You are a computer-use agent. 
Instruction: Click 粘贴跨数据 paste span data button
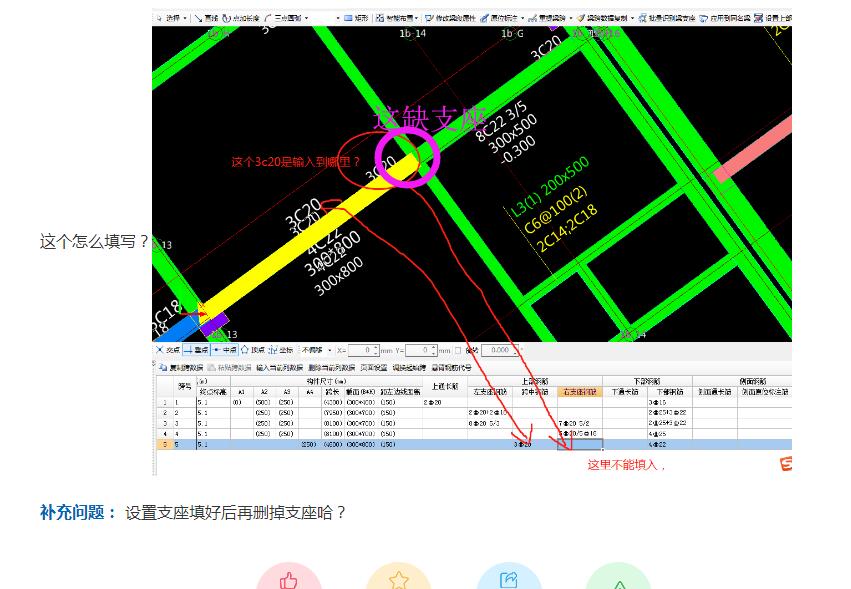(x=230, y=368)
